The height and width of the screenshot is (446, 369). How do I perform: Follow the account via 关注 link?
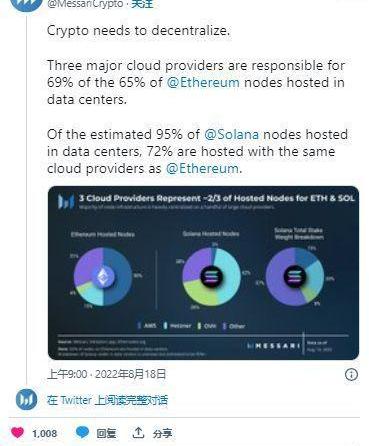click(142, 4)
